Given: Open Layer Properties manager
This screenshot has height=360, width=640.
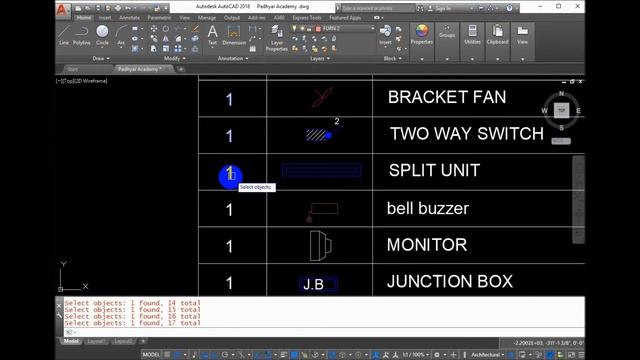Looking at the screenshot, I should click(x=277, y=38).
